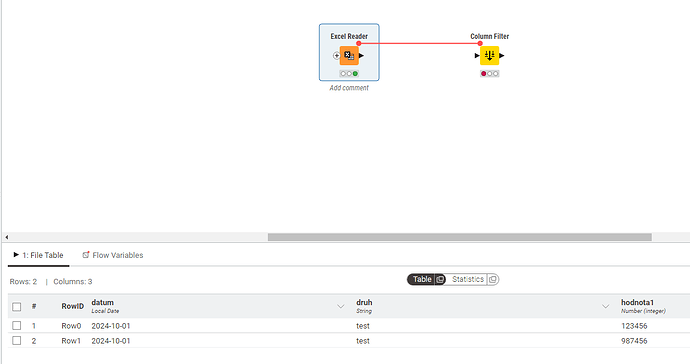This screenshot has height=364, width=690.
Task: Click the horizontal canvas scrollbar thumb
Action: (x=460, y=237)
